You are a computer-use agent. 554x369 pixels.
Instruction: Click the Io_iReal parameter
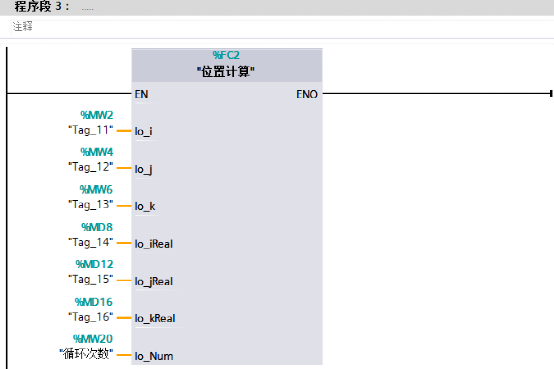154,244
